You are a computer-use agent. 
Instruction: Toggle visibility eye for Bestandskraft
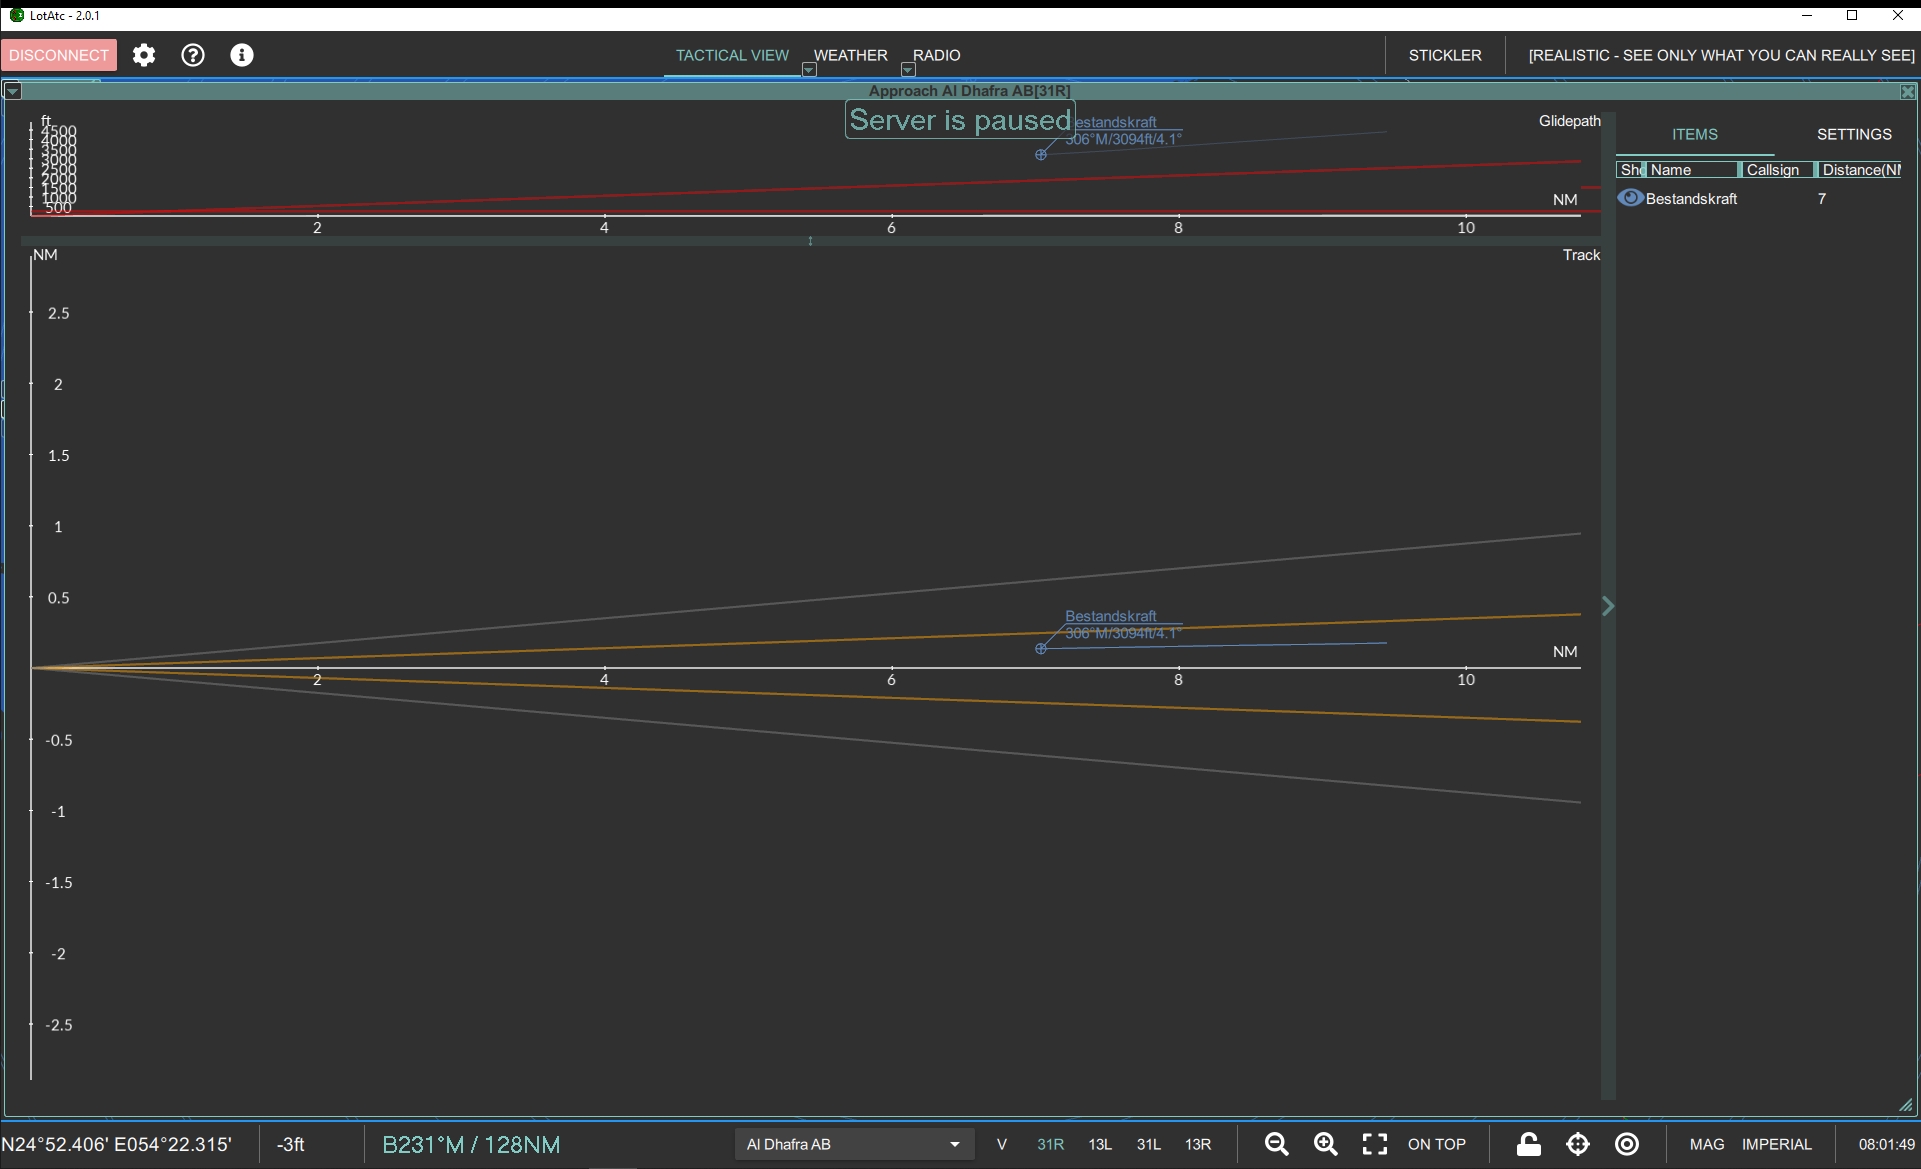(x=1630, y=198)
